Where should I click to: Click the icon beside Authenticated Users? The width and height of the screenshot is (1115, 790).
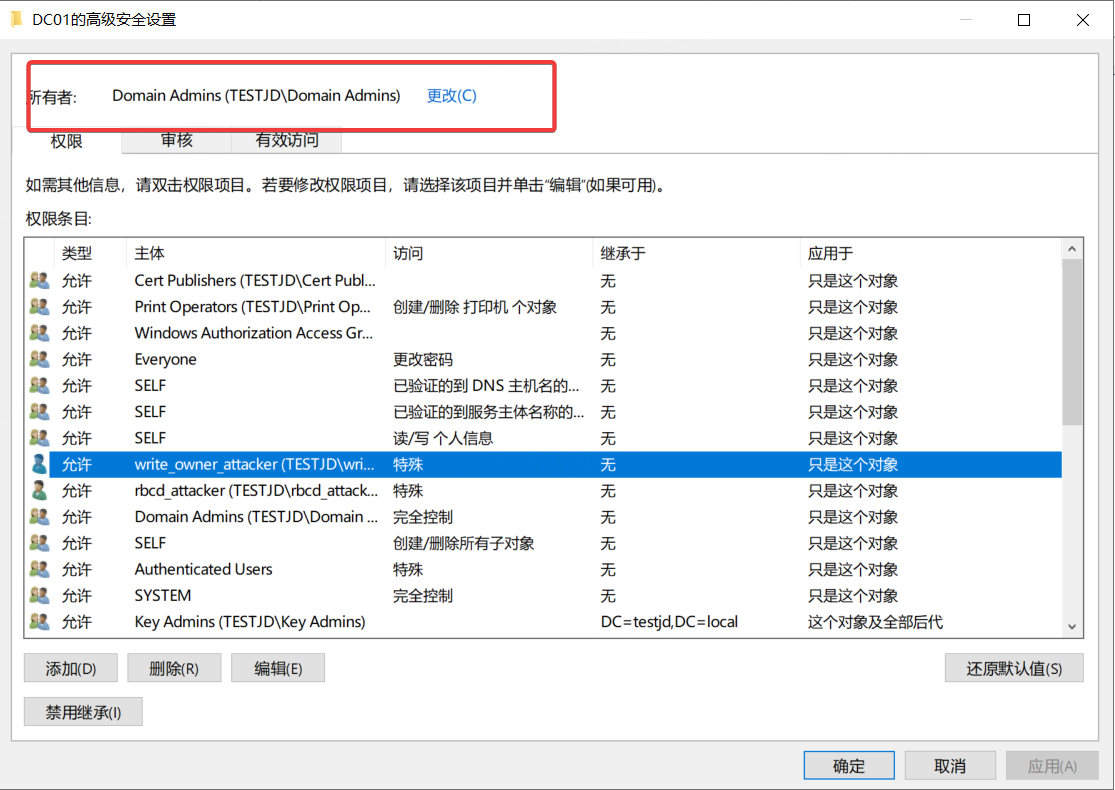click(39, 569)
